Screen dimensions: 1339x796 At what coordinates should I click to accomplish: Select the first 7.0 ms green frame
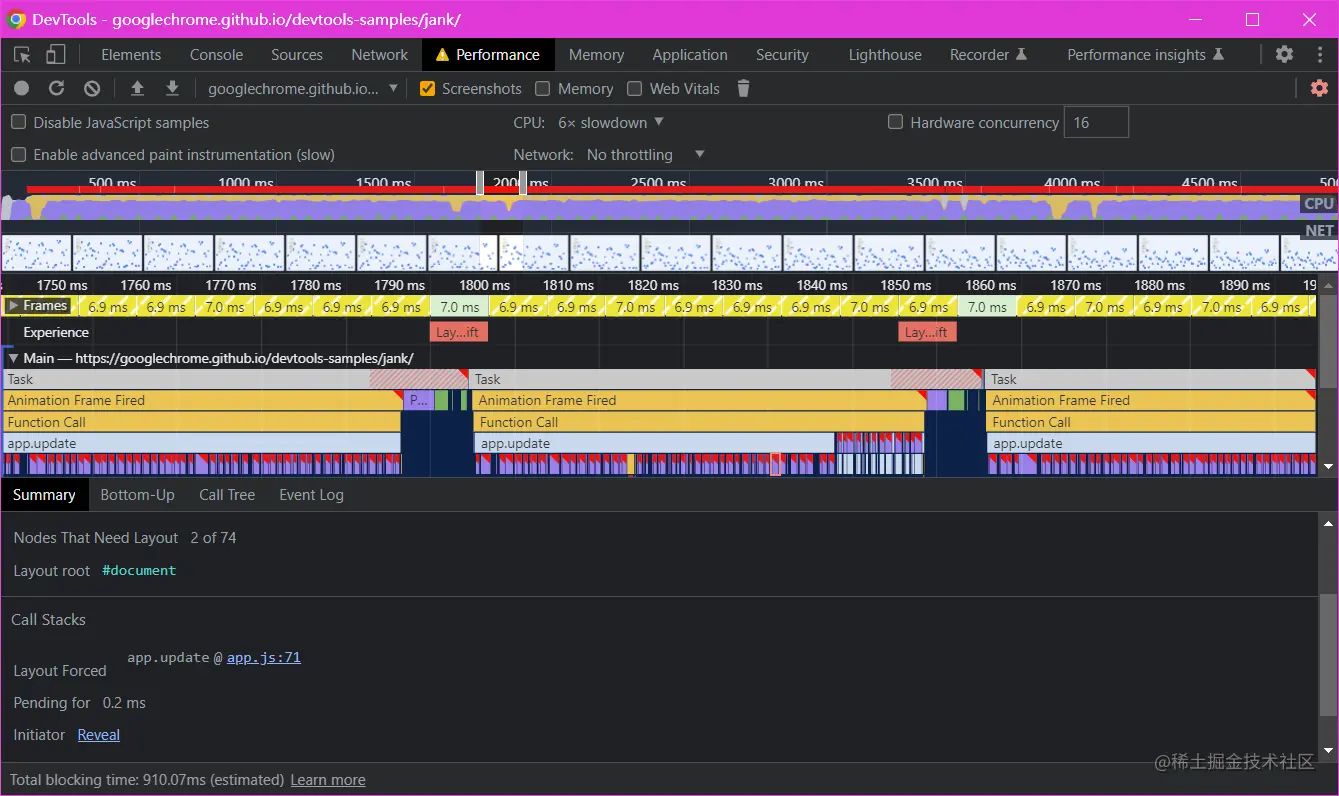[460, 307]
